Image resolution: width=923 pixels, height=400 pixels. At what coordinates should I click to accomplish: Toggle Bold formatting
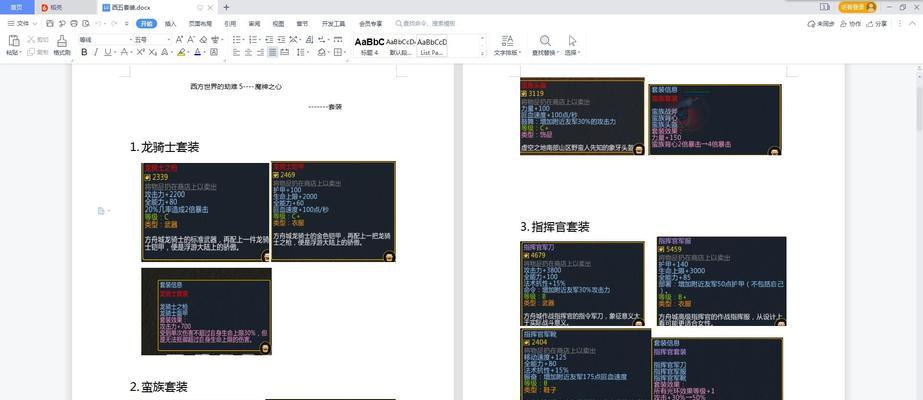pos(84,52)
